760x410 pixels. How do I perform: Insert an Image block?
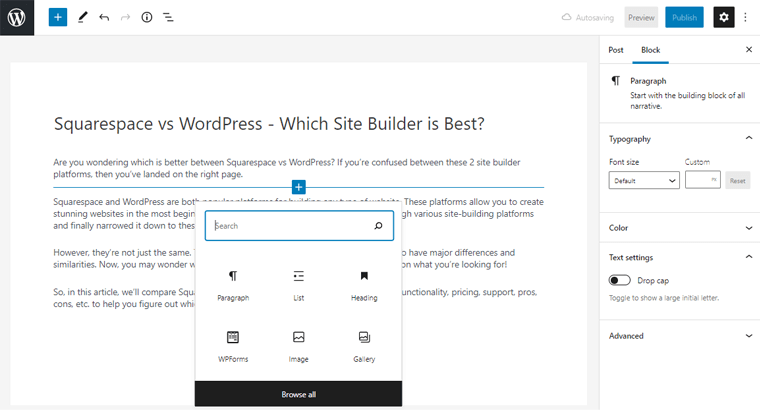(x=299, y=347)
